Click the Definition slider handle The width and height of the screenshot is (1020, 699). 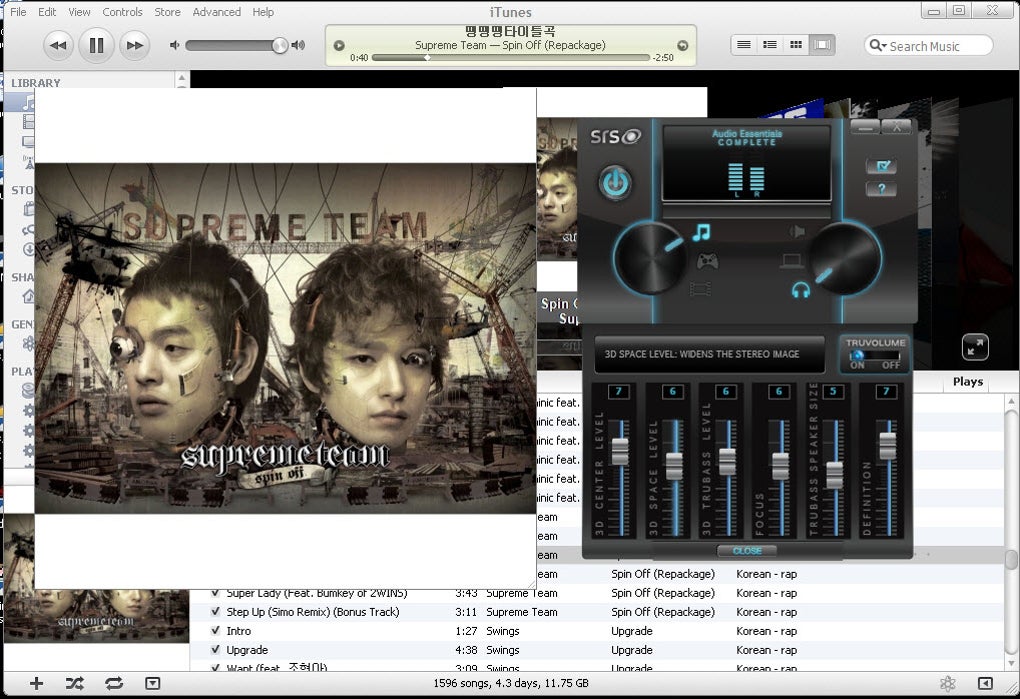pos(887,446)
